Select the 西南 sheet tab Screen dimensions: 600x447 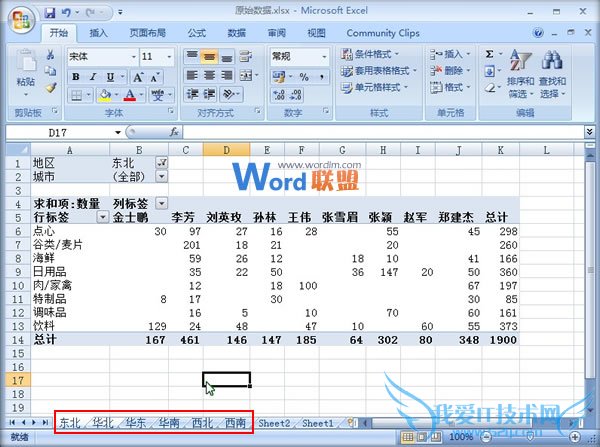coord(235,423)
